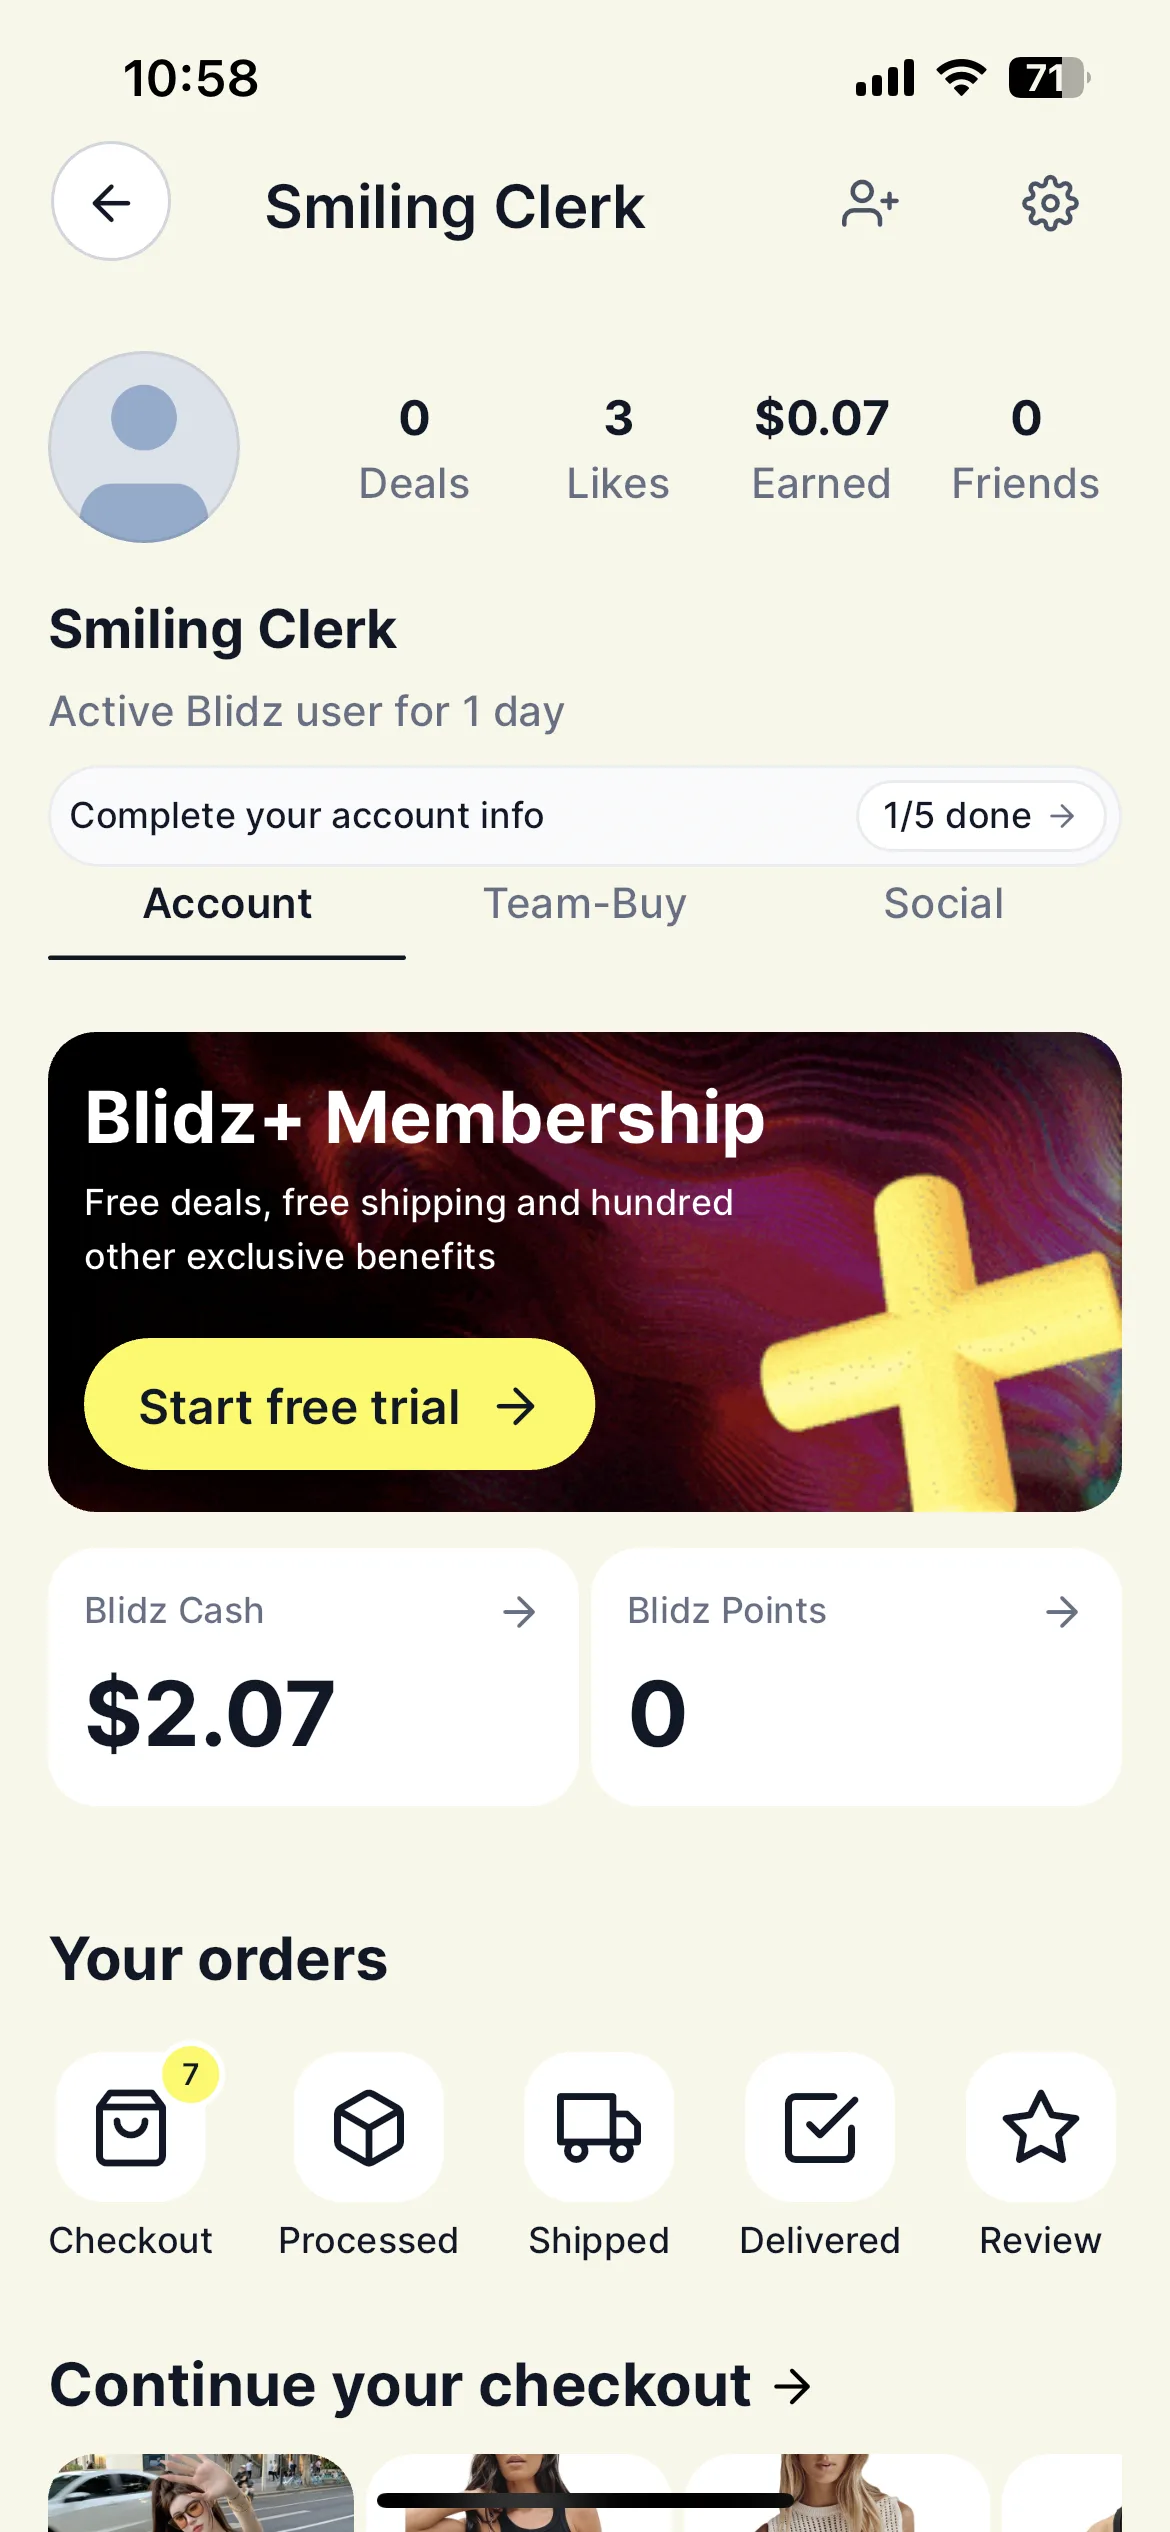This screenshot has height=2532, width=1170.
Task: Expand Blidz Points card arrow
Action: click(1062, 1611)
